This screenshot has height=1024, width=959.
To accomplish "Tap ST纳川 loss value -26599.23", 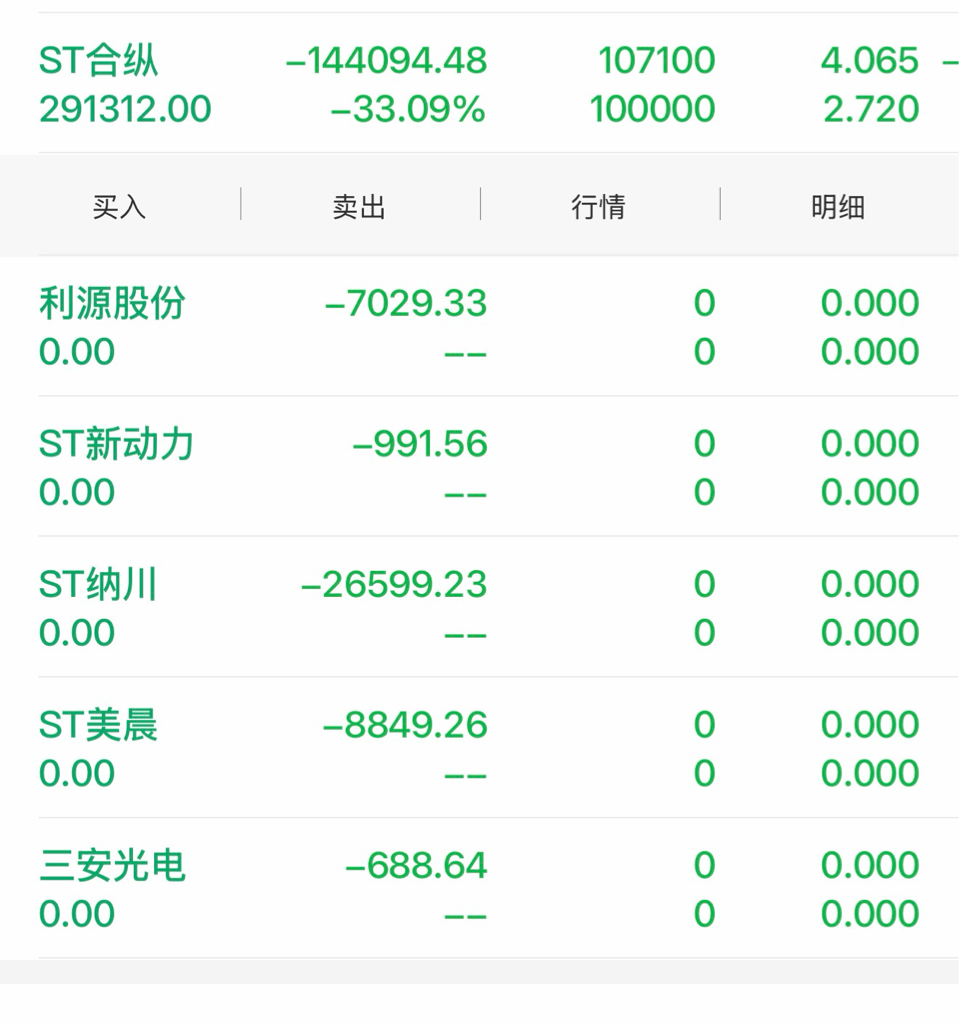I will point(394,584).
